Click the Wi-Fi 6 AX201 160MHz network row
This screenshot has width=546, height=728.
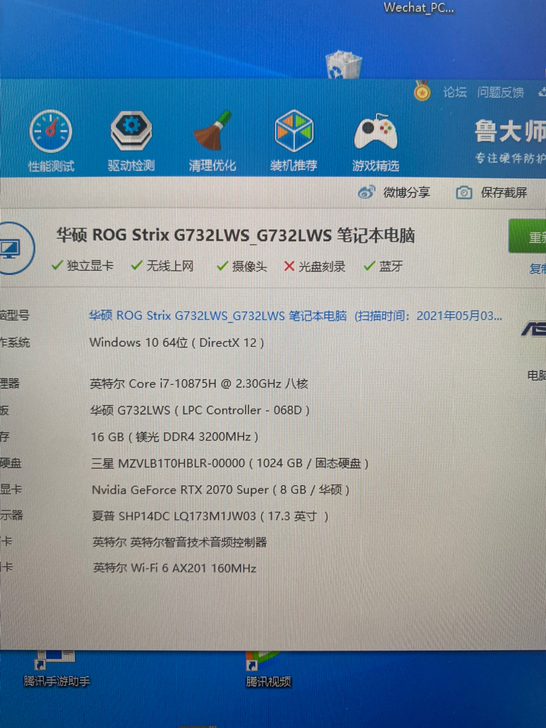[175, 568]
